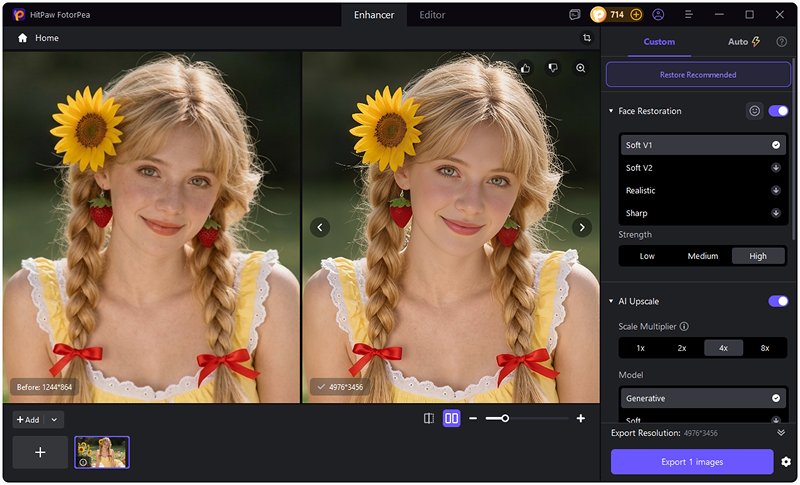Open the Add dropdown arrow
This screenshot has width=800, height=485.
point(54,420)
